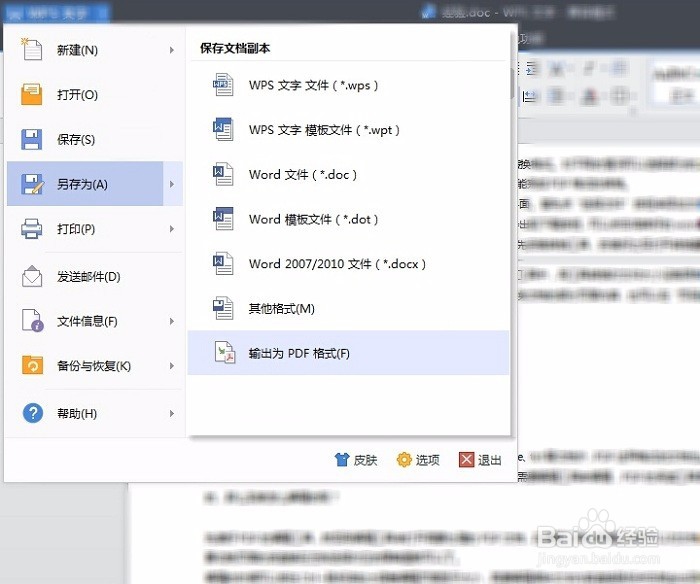Click the Backup and restore icon
700x584 pixels.
(33, 365)
